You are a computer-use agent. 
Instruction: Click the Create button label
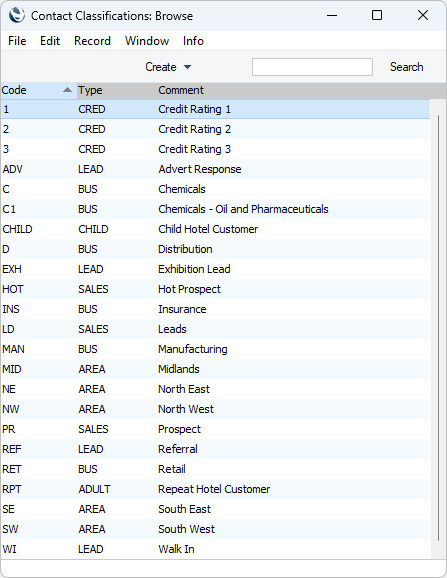161,67
